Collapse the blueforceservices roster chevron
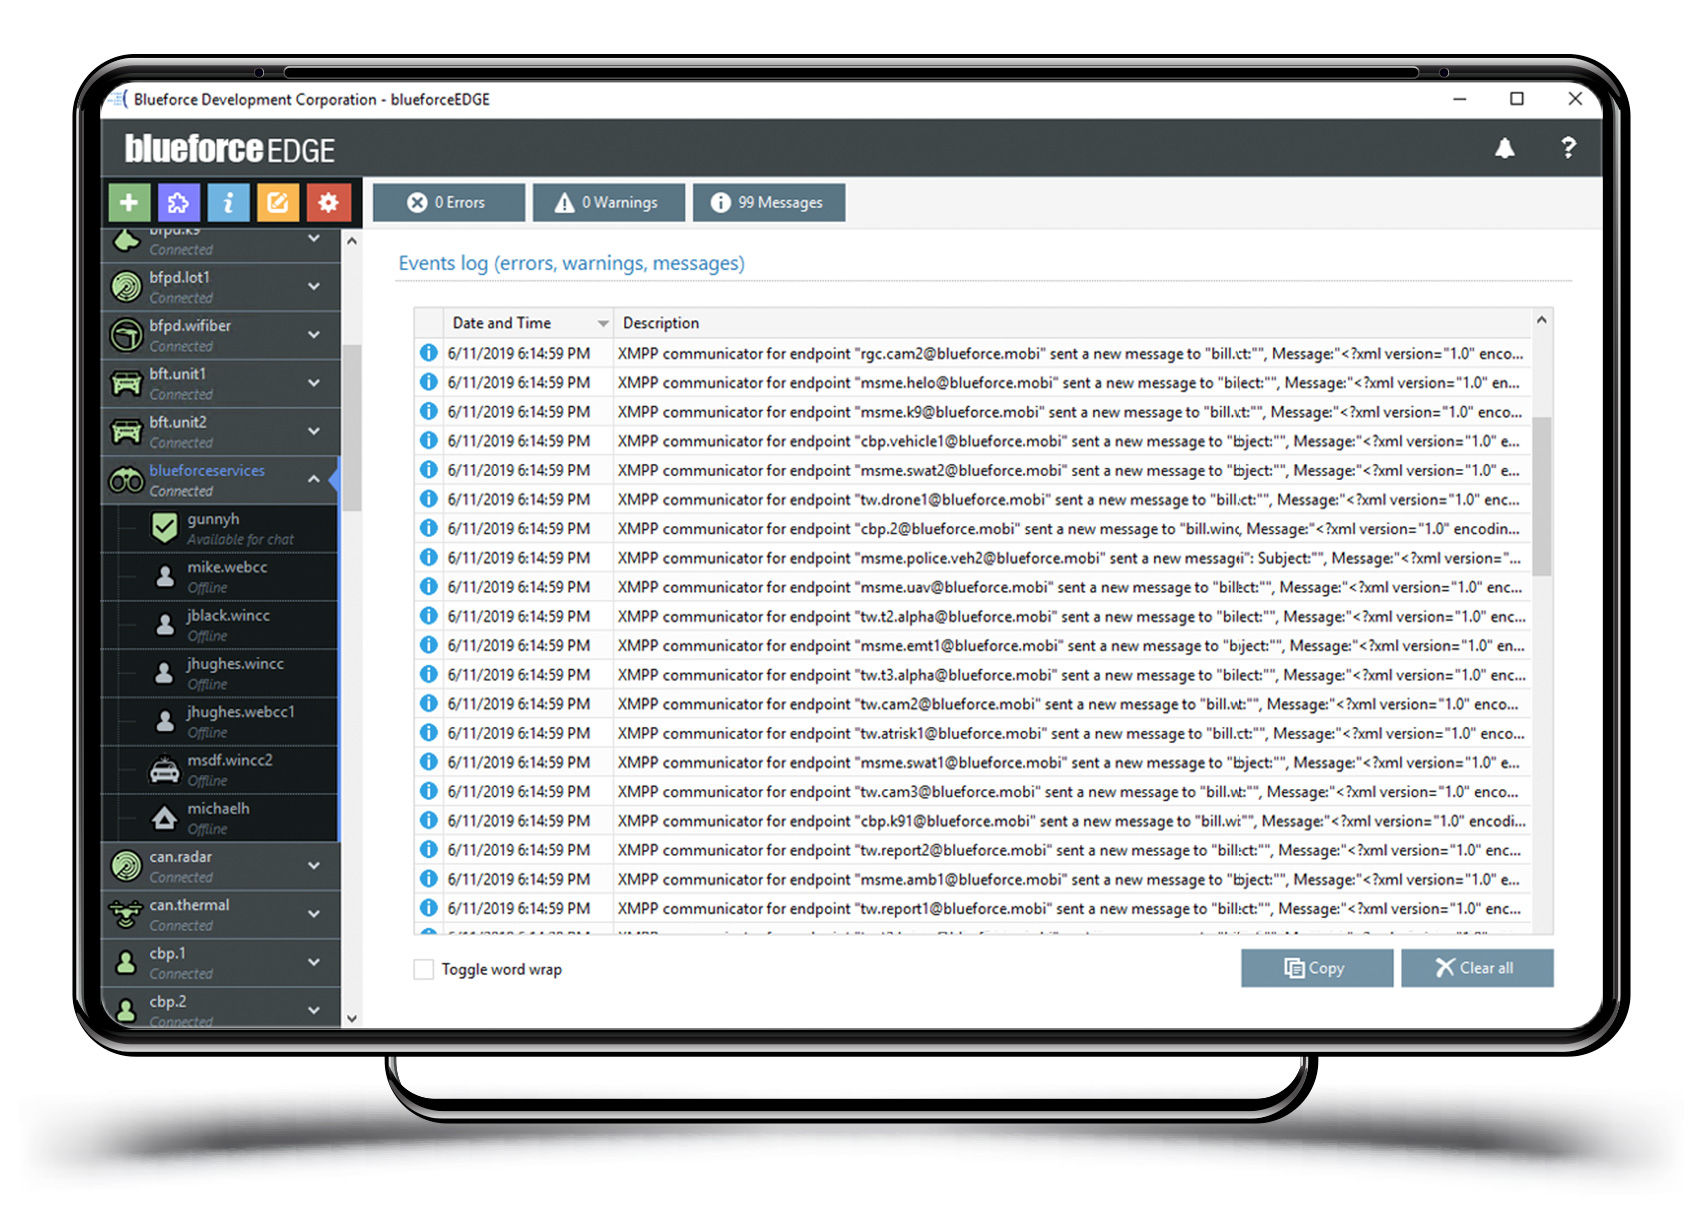 [314, 479]
